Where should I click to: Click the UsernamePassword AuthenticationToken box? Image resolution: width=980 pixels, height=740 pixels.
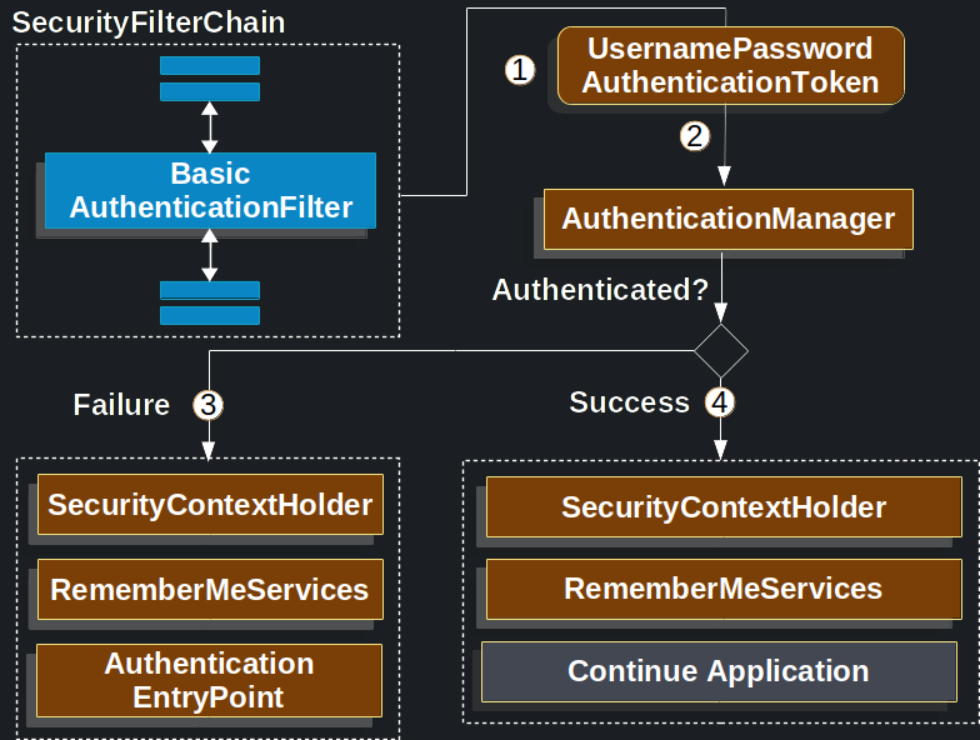730,65
